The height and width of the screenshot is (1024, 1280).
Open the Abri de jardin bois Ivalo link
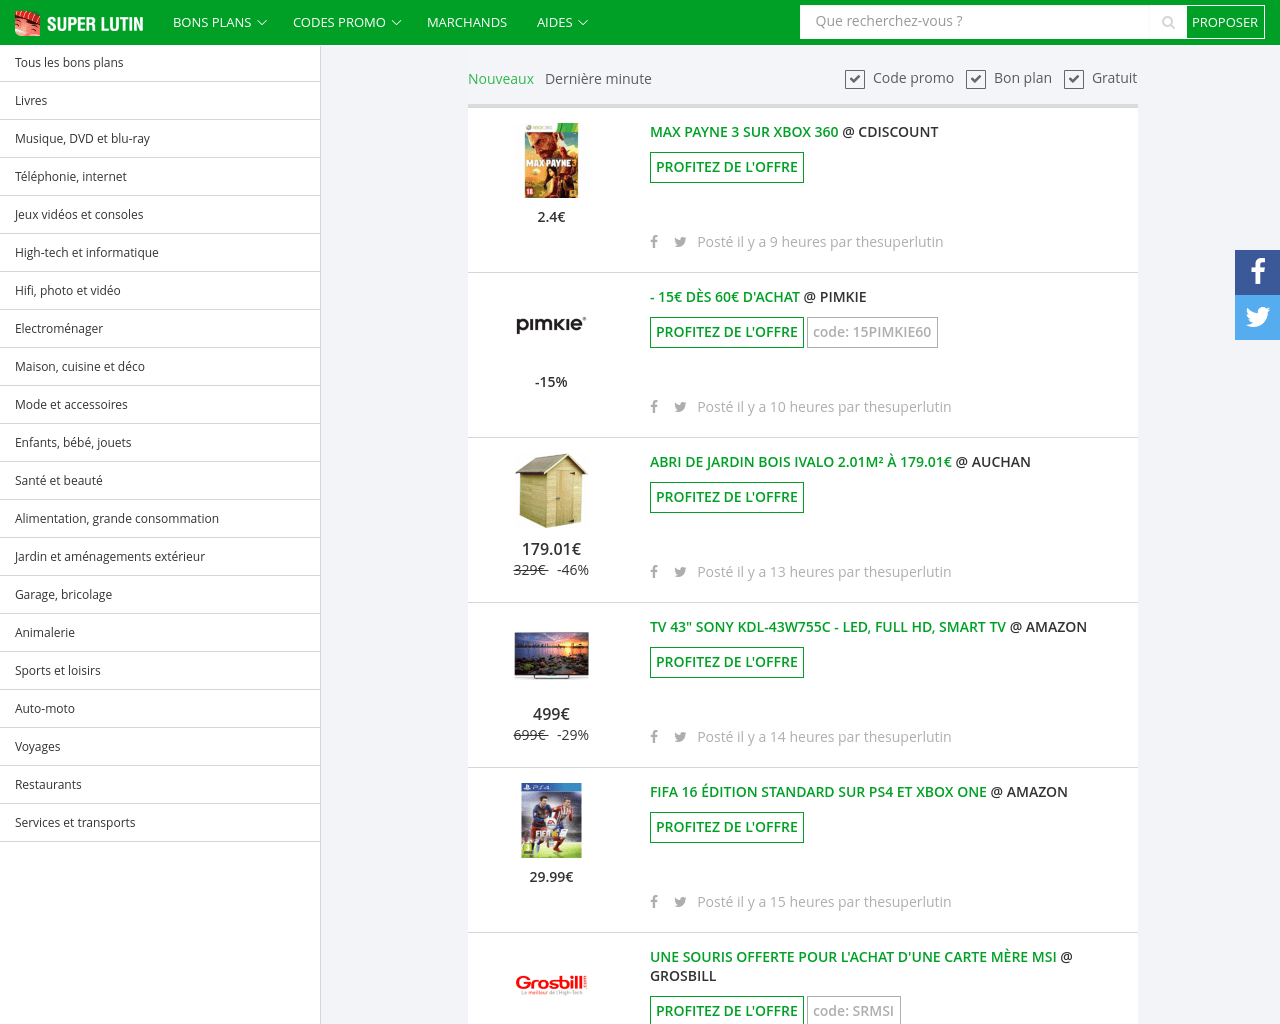[801, 462]
